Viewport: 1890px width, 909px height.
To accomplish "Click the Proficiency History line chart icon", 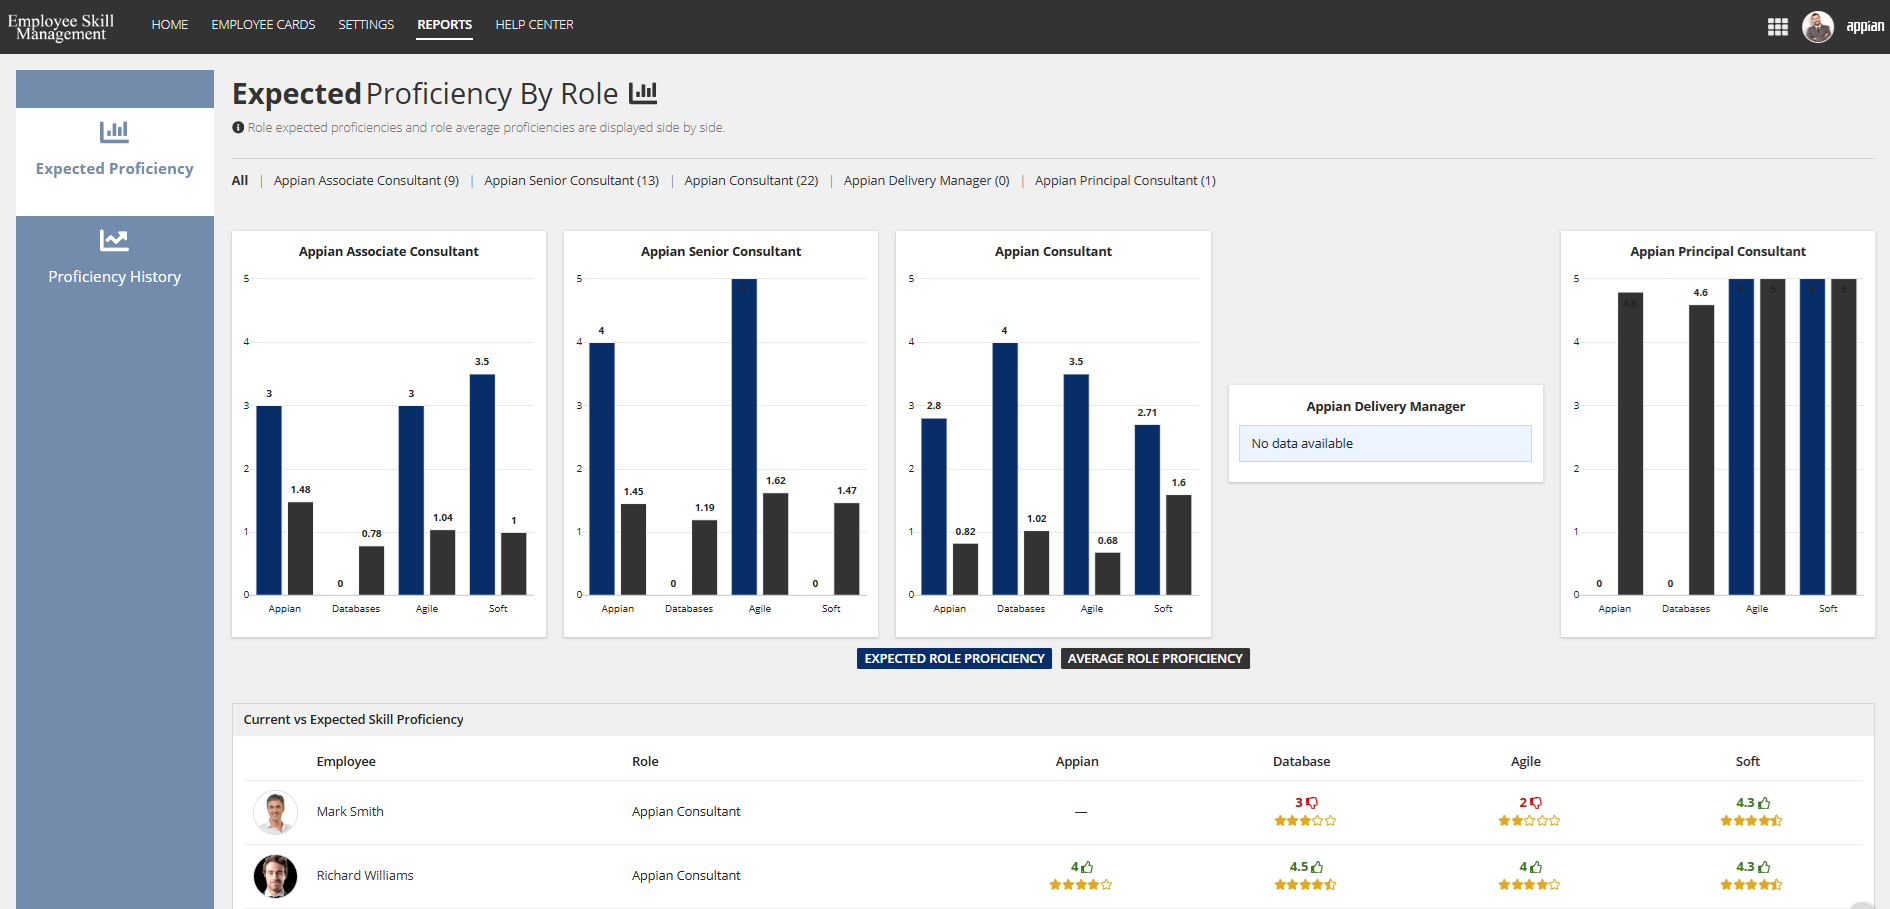I will pyautogui.click(x=114, y=240).
